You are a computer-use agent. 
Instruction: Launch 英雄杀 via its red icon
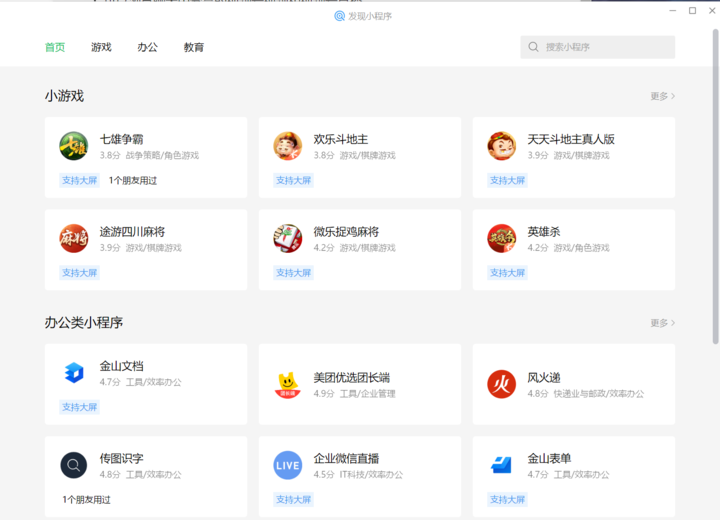(x=501, y=238)
